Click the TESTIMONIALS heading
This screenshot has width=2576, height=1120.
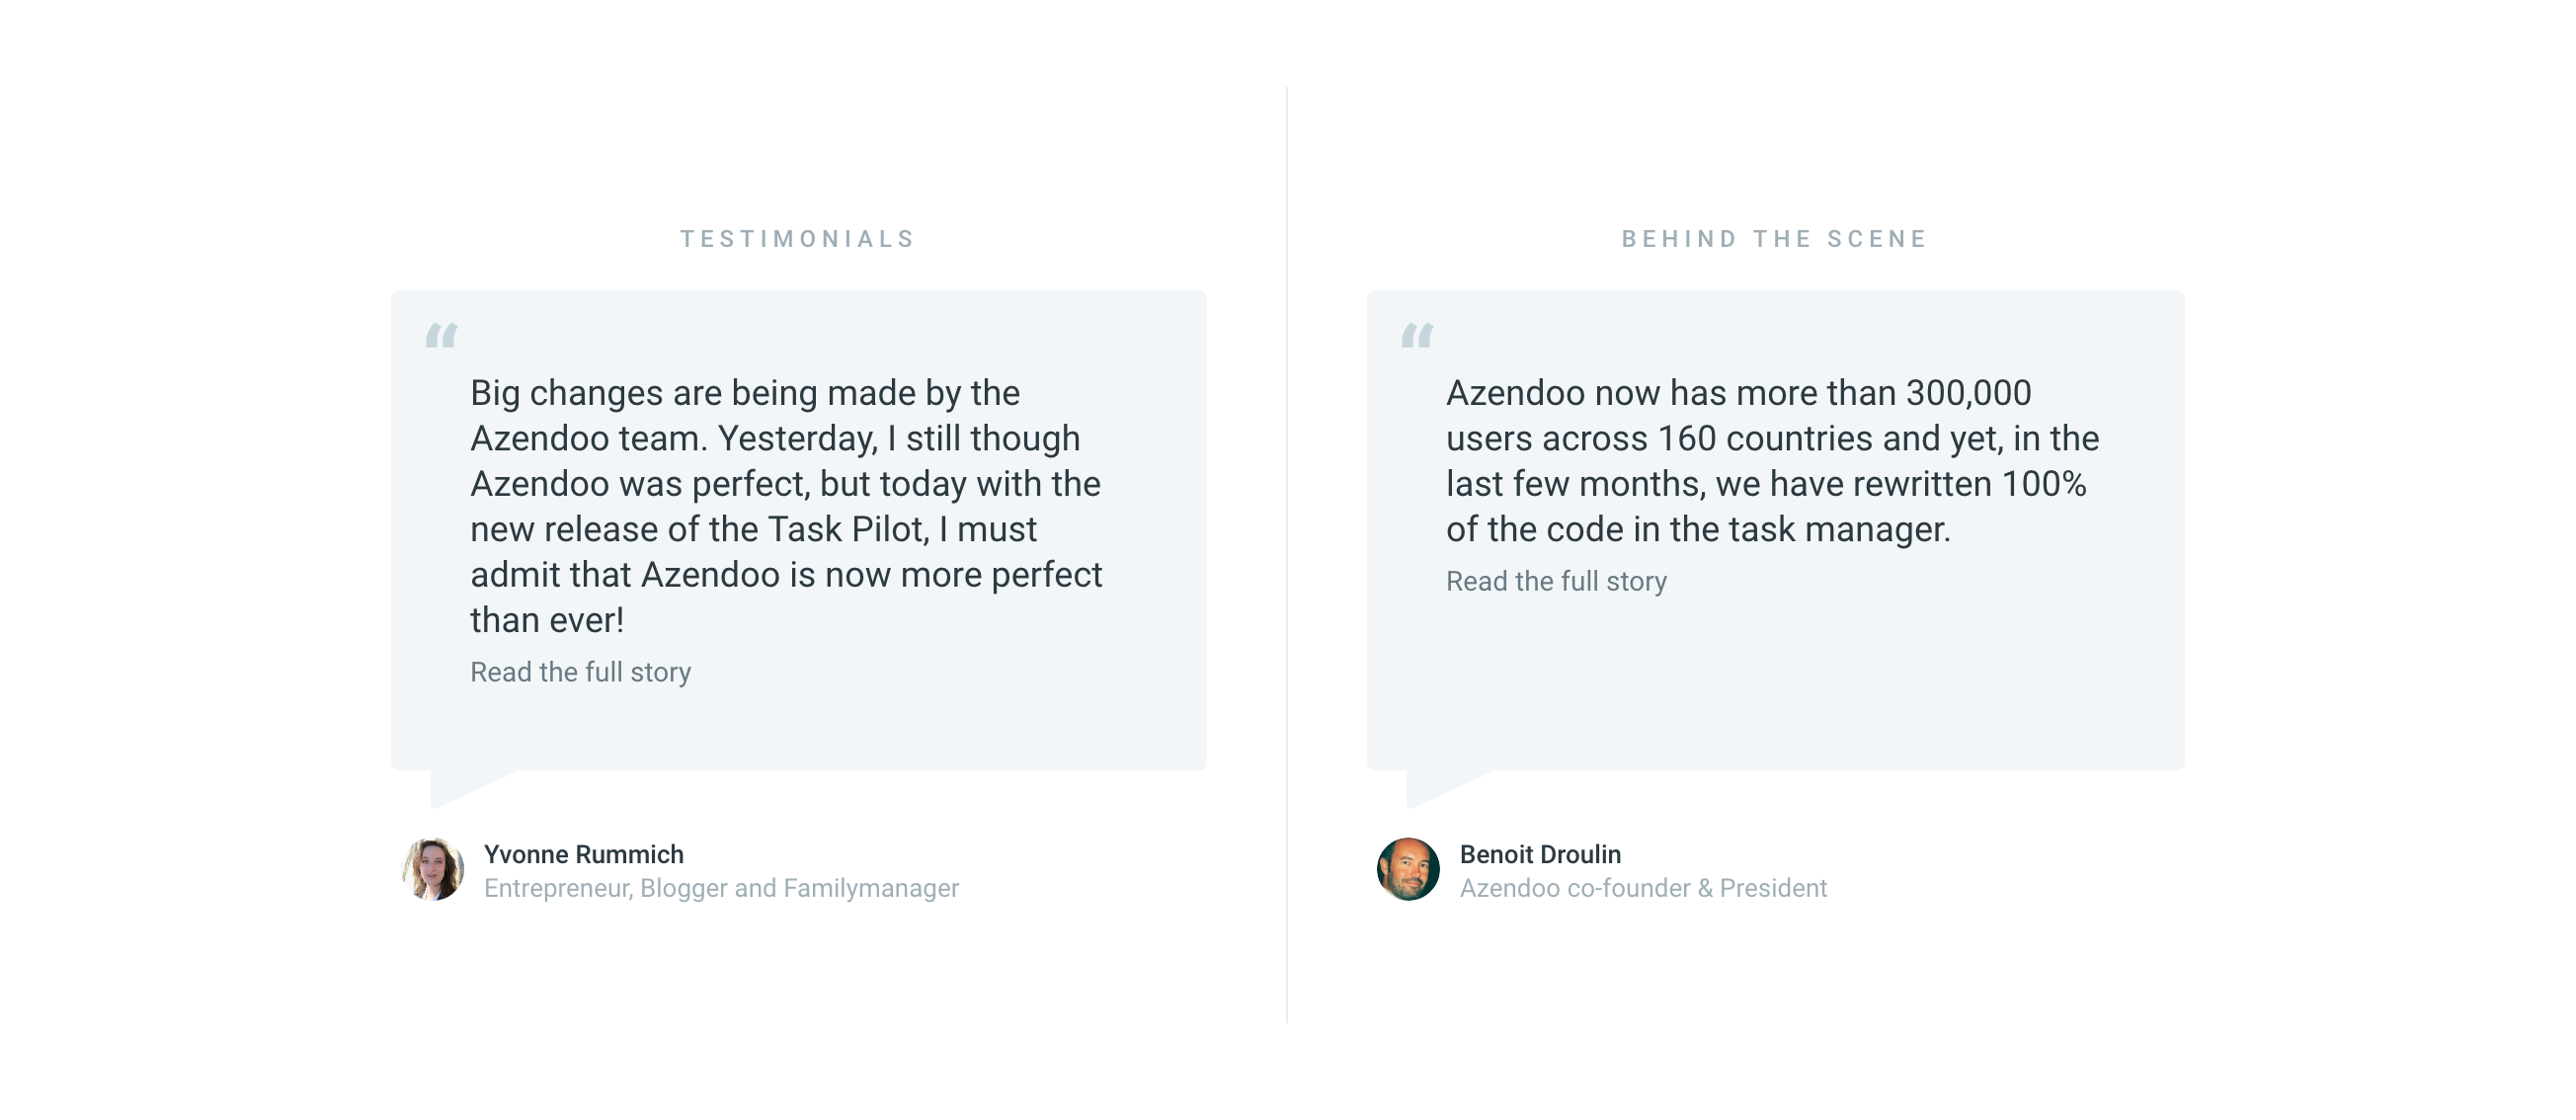tap(798, 239)
